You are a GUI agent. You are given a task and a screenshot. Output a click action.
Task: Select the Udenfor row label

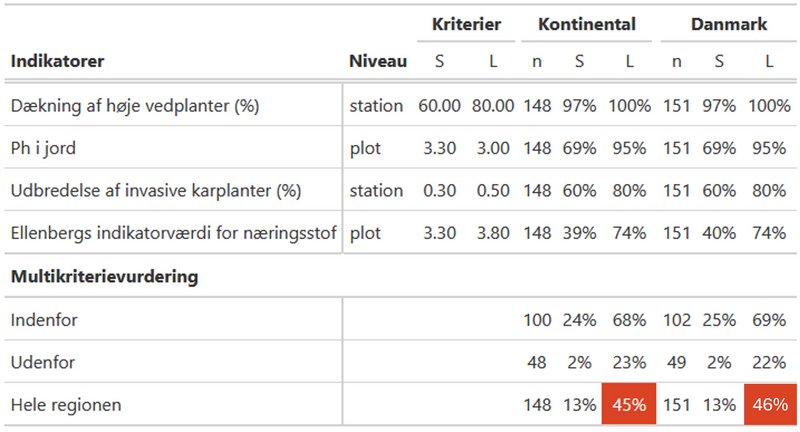tap(43, 362)
